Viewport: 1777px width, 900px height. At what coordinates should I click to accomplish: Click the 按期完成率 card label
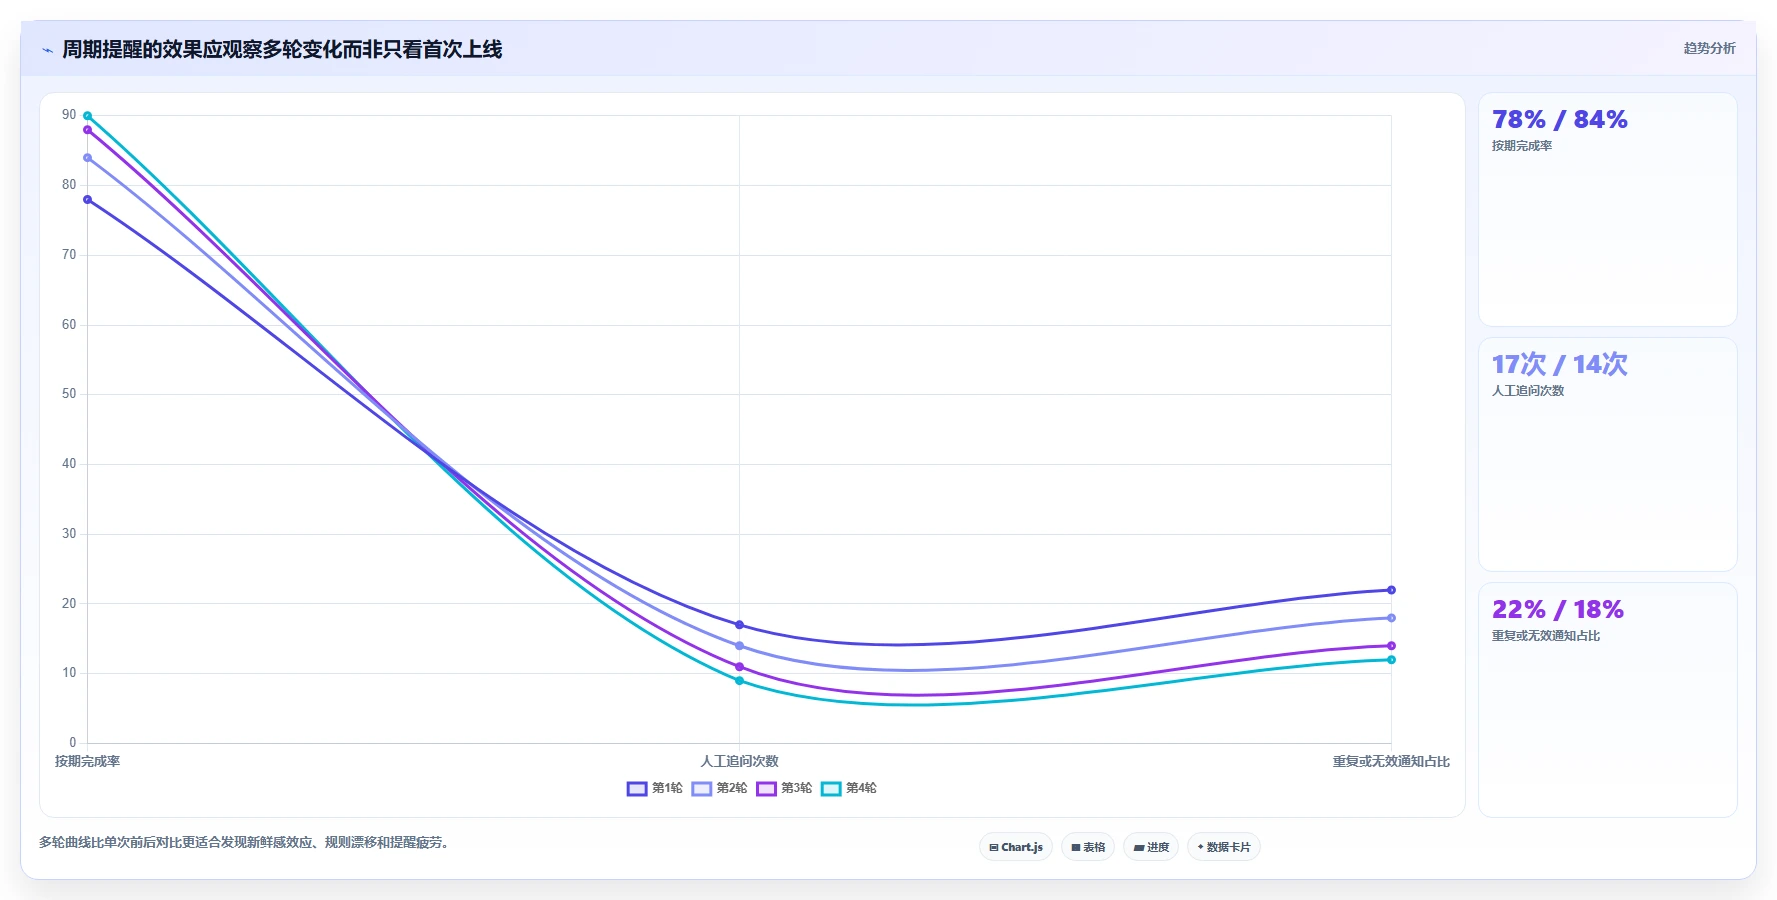[x=1522, y=146]
